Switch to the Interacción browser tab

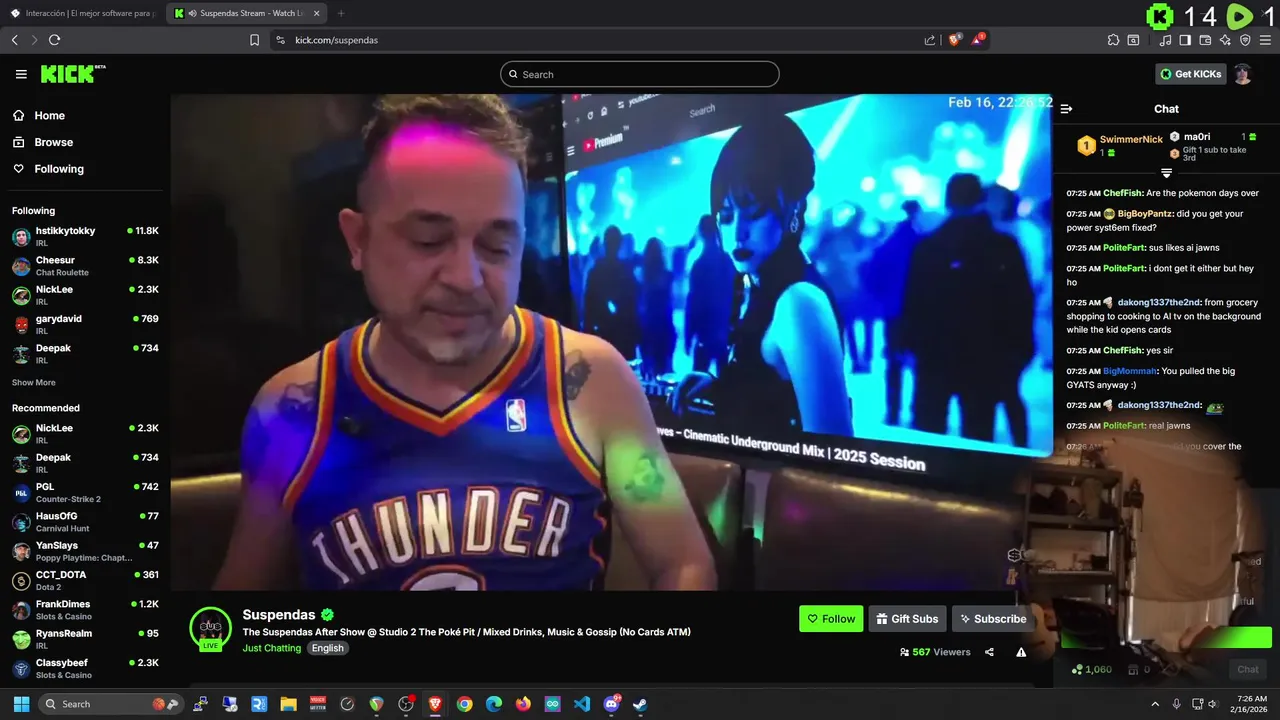pos(82,13)
